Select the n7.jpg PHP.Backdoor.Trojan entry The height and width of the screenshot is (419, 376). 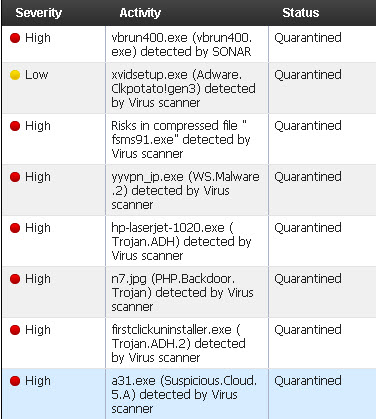coord(188,292)
